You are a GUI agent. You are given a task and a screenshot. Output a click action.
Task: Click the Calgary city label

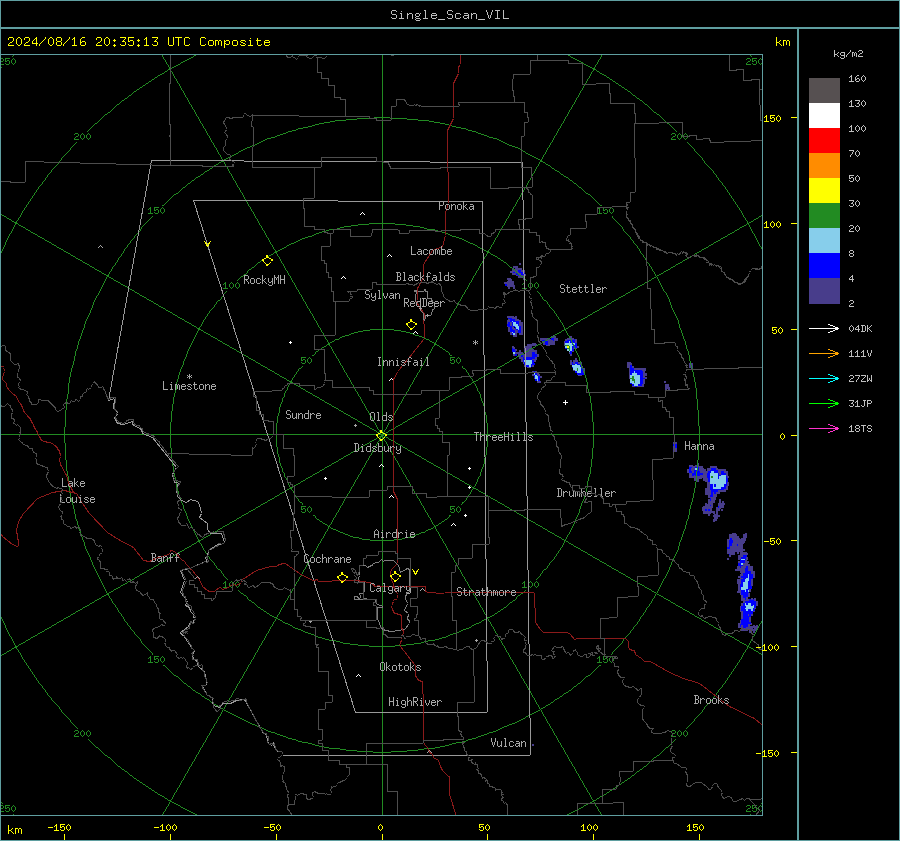(x=390, y=588)
